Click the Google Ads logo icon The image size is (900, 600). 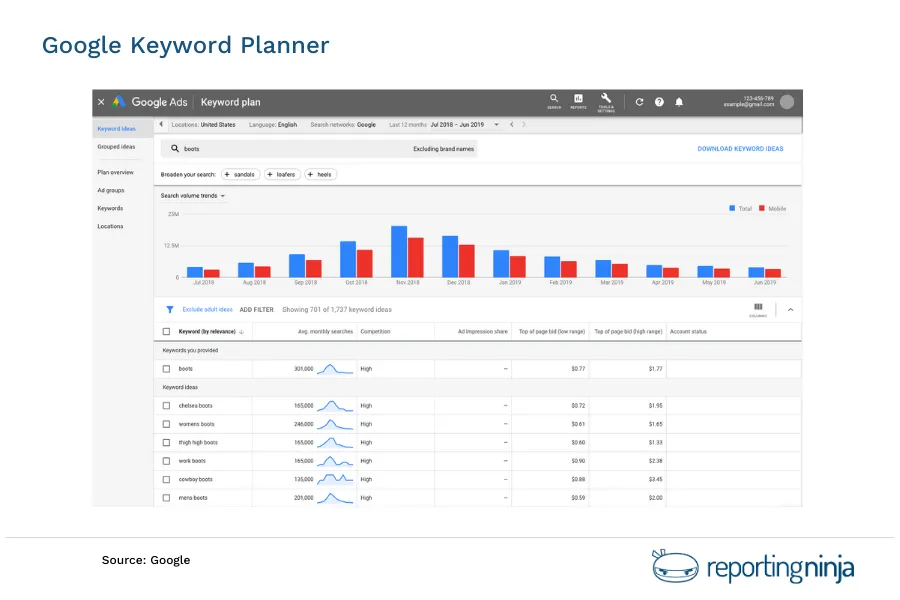click(119, 102)
